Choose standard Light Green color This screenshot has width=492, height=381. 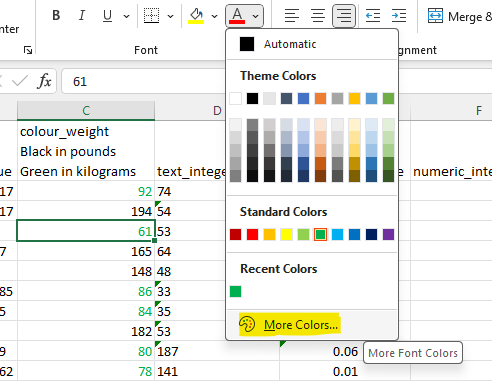[x=303, y=235]
